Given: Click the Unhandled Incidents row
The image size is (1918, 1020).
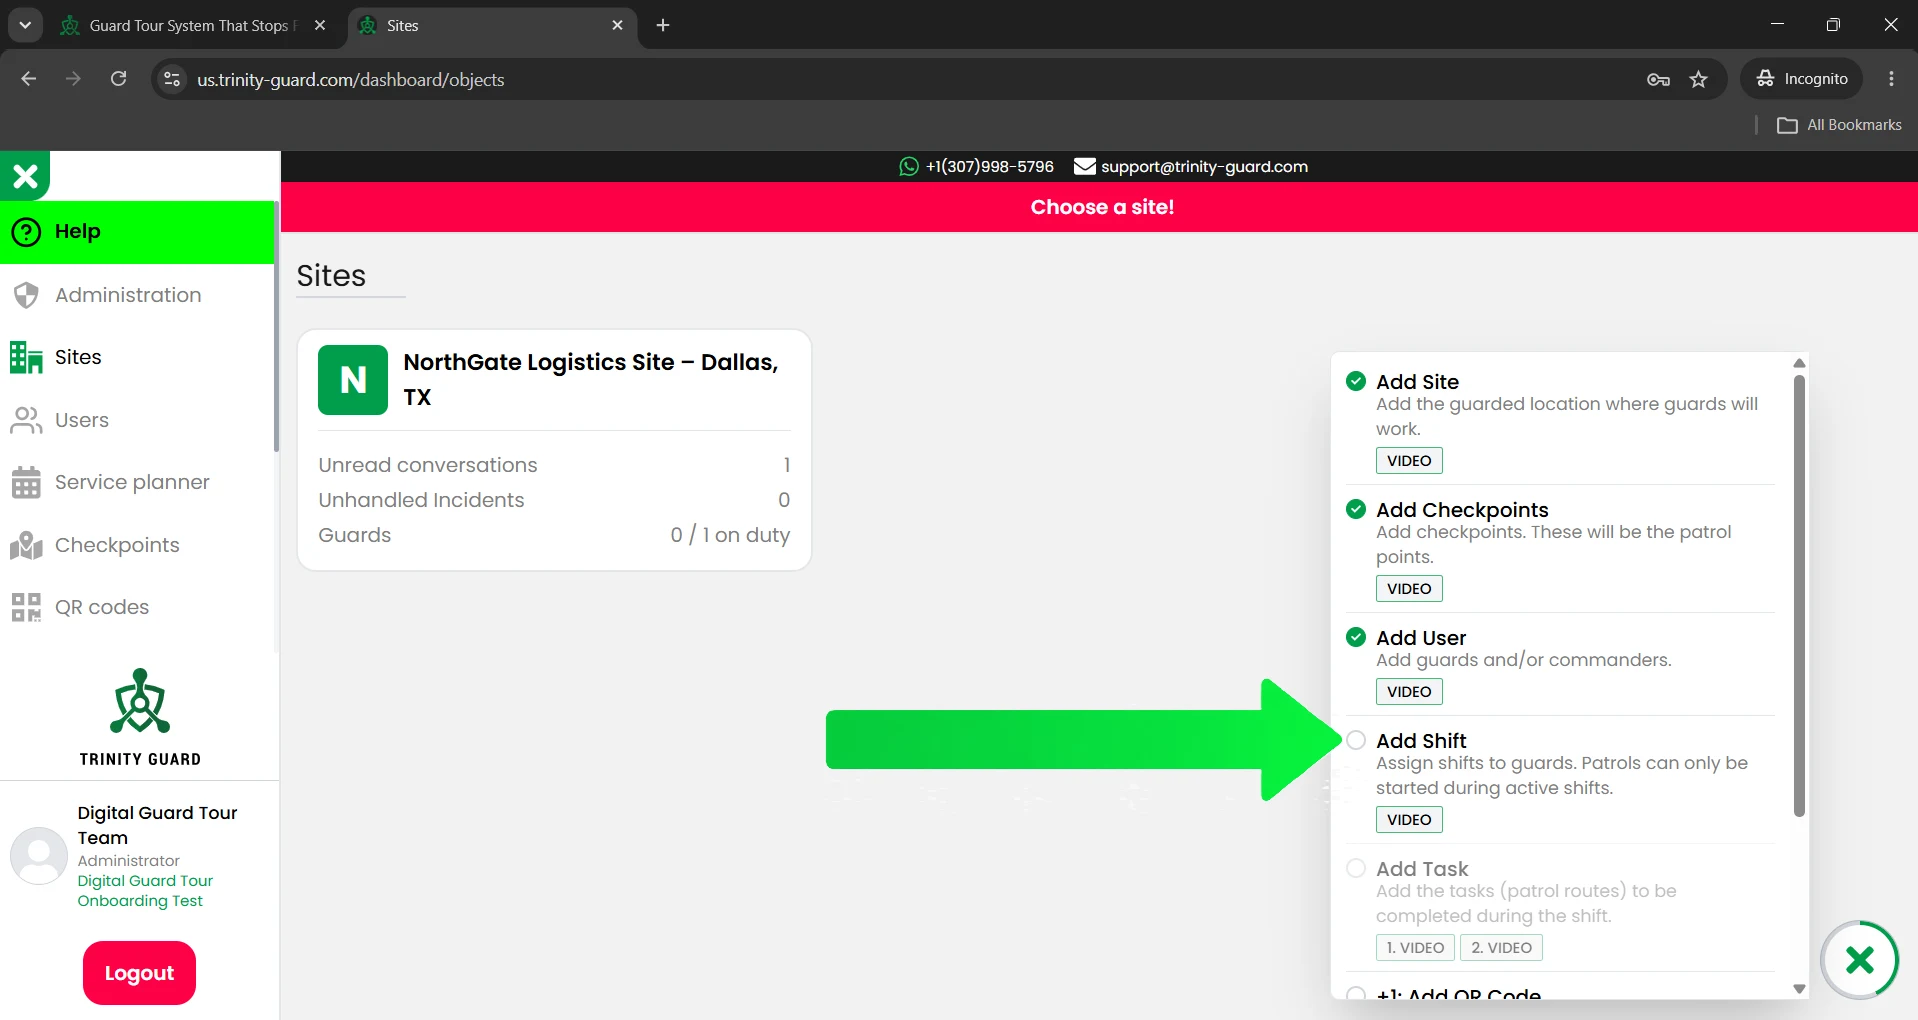Looking at the screenshot, I should coord(554,500).
